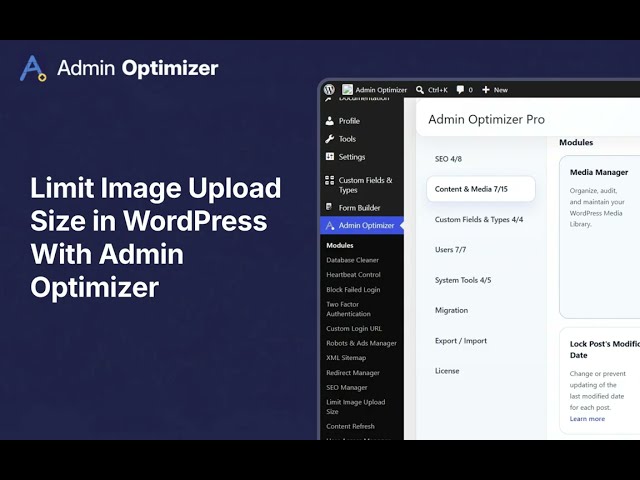Click the WordPress logo in admin bar

click(329, 89)
